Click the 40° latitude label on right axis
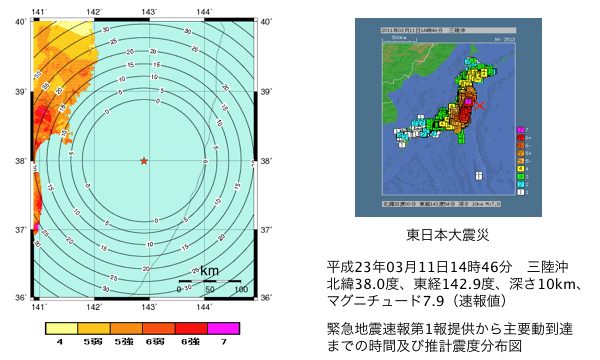Viewport: 600px width, 360px height. click(266, 22)
